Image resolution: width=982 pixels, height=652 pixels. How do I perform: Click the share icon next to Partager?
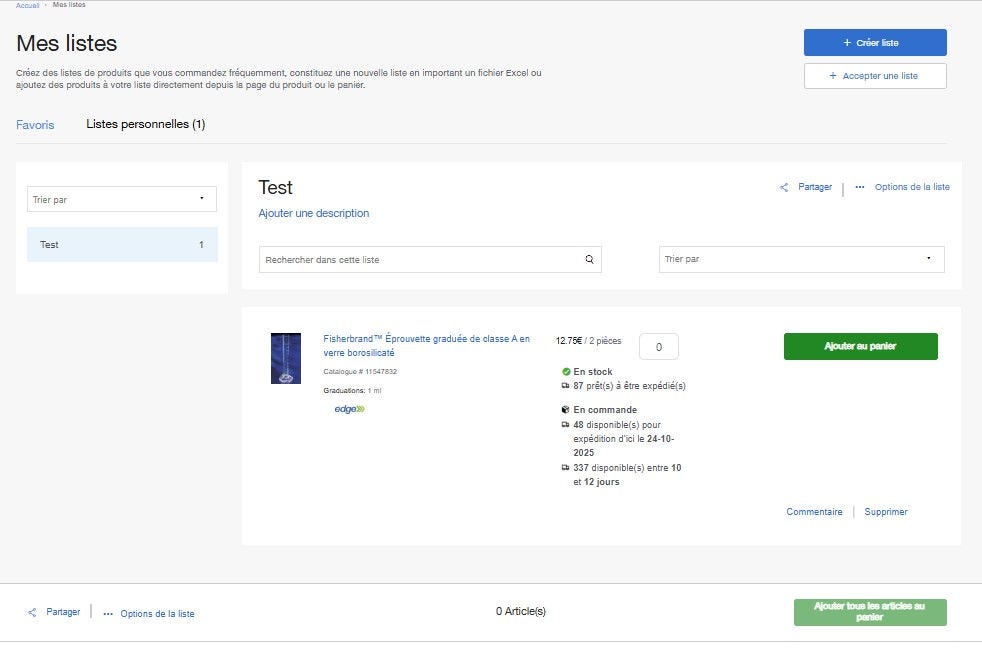[784, 187]
